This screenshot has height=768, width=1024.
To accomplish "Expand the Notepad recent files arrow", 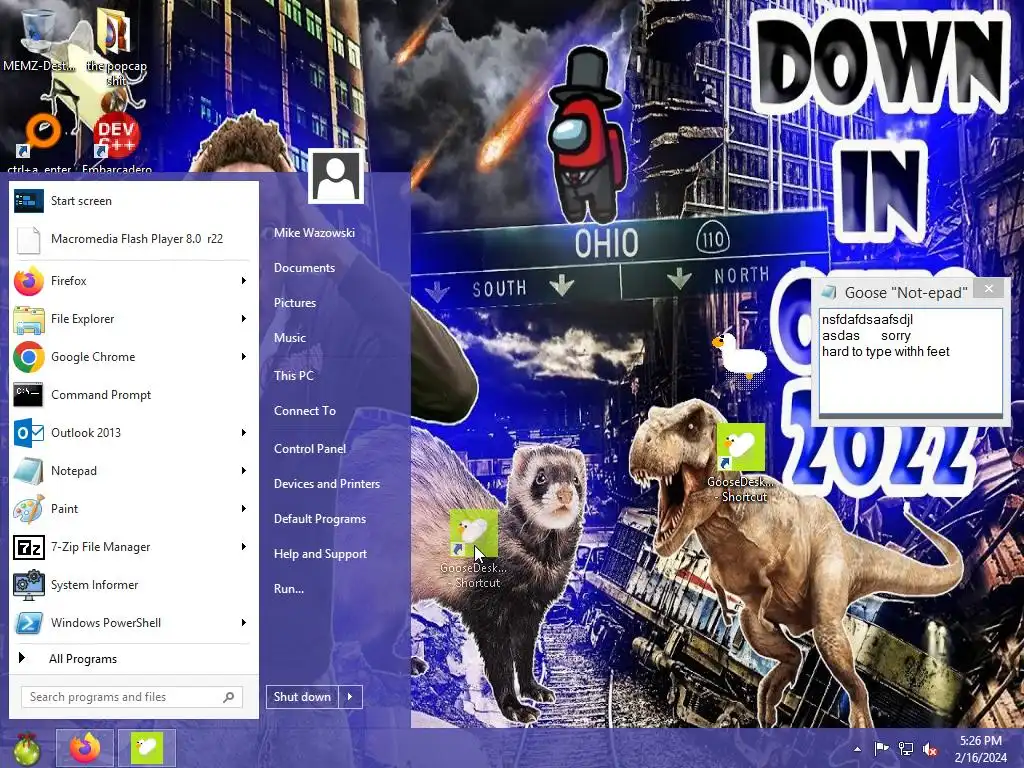I will click(x=244, y=470).
